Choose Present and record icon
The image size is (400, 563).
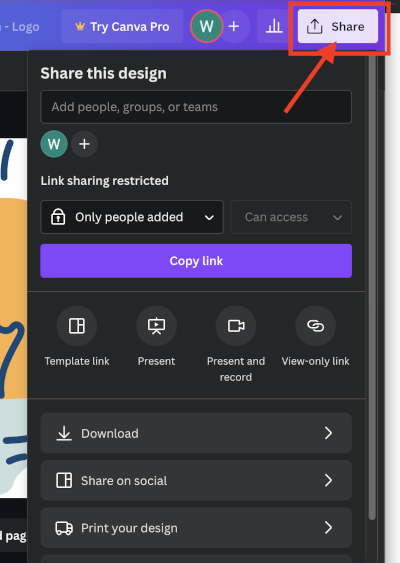tap(236, 326)
